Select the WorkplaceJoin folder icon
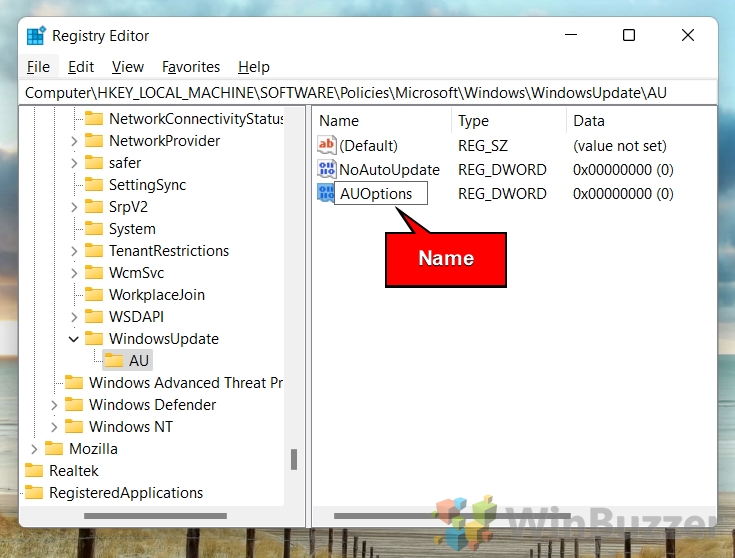735x558 pixels. (94, 295)
